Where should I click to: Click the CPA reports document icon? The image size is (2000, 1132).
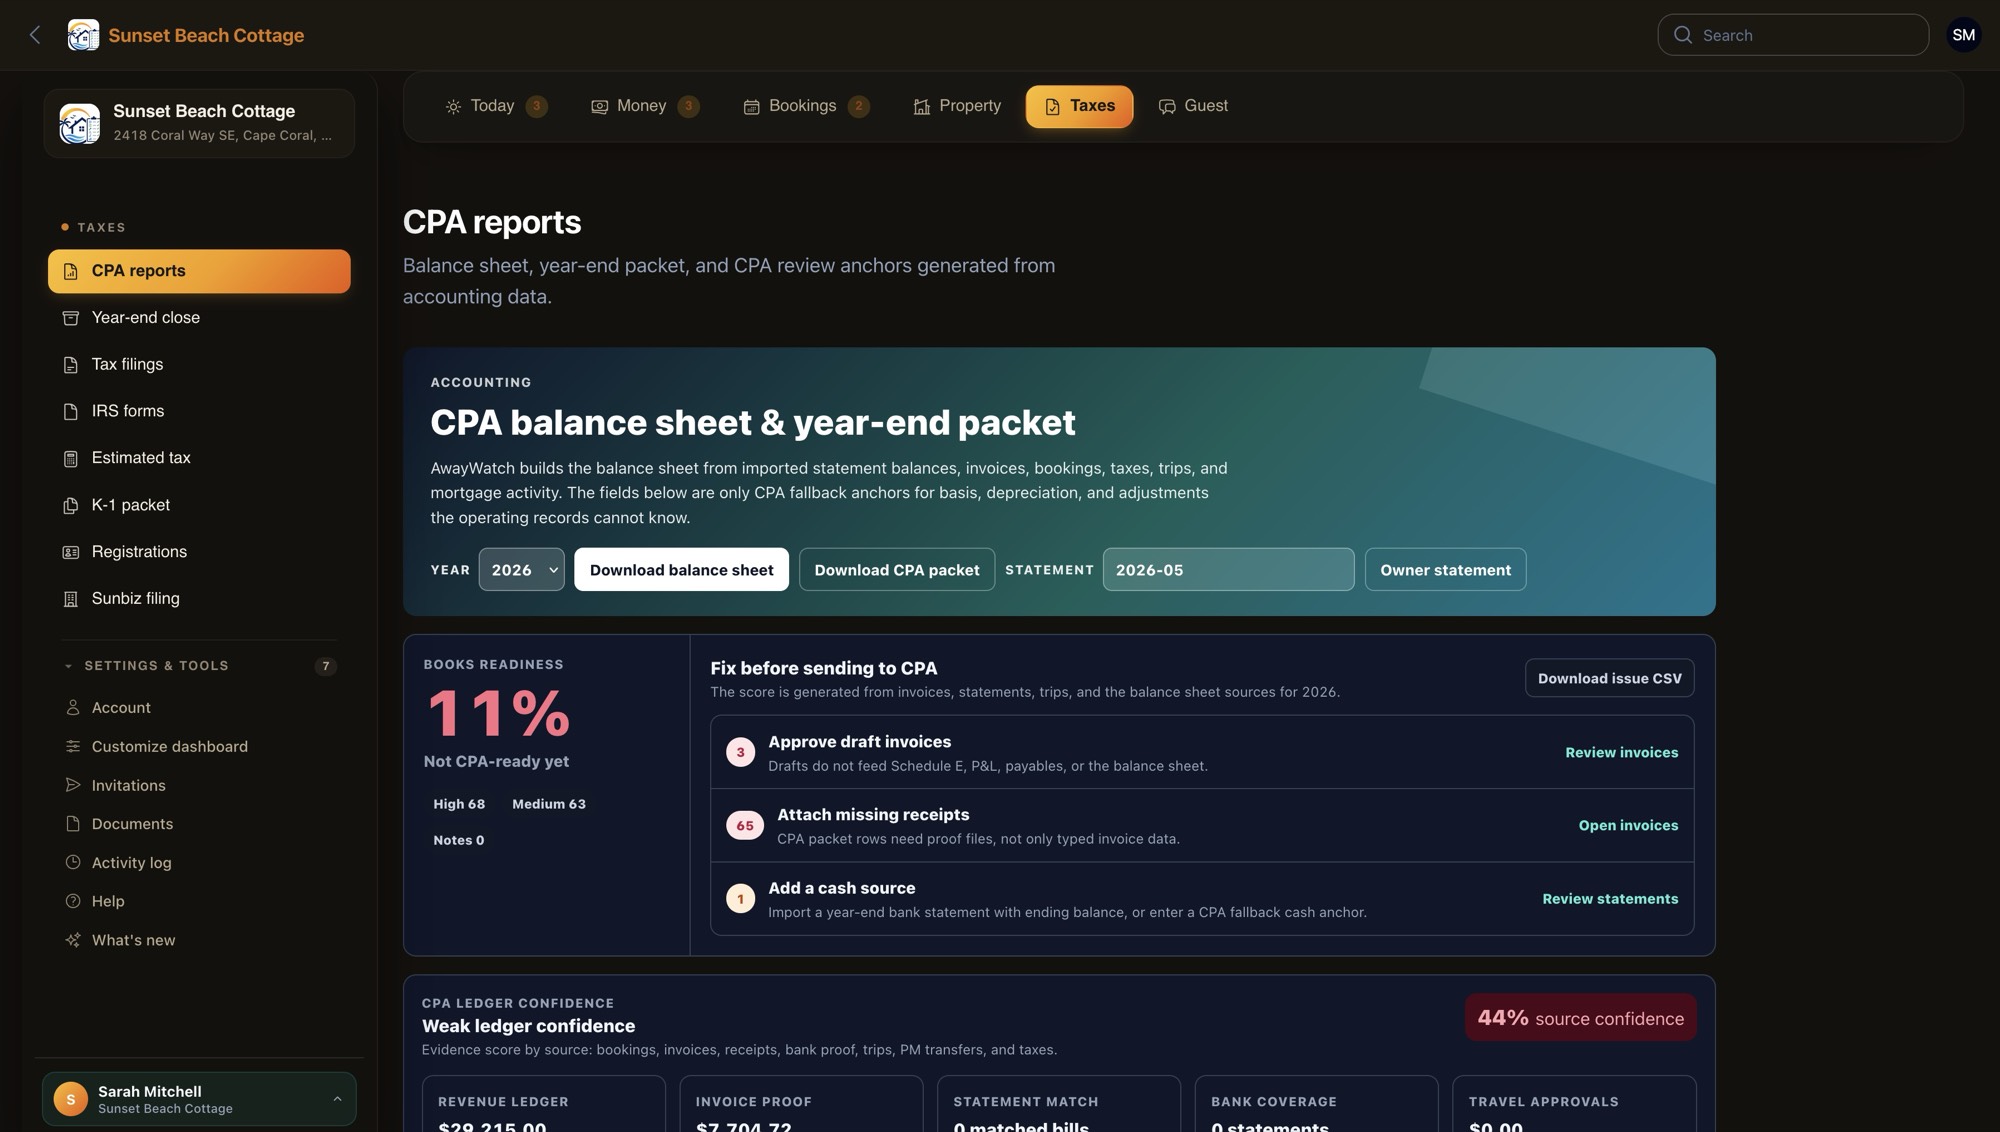71,271
